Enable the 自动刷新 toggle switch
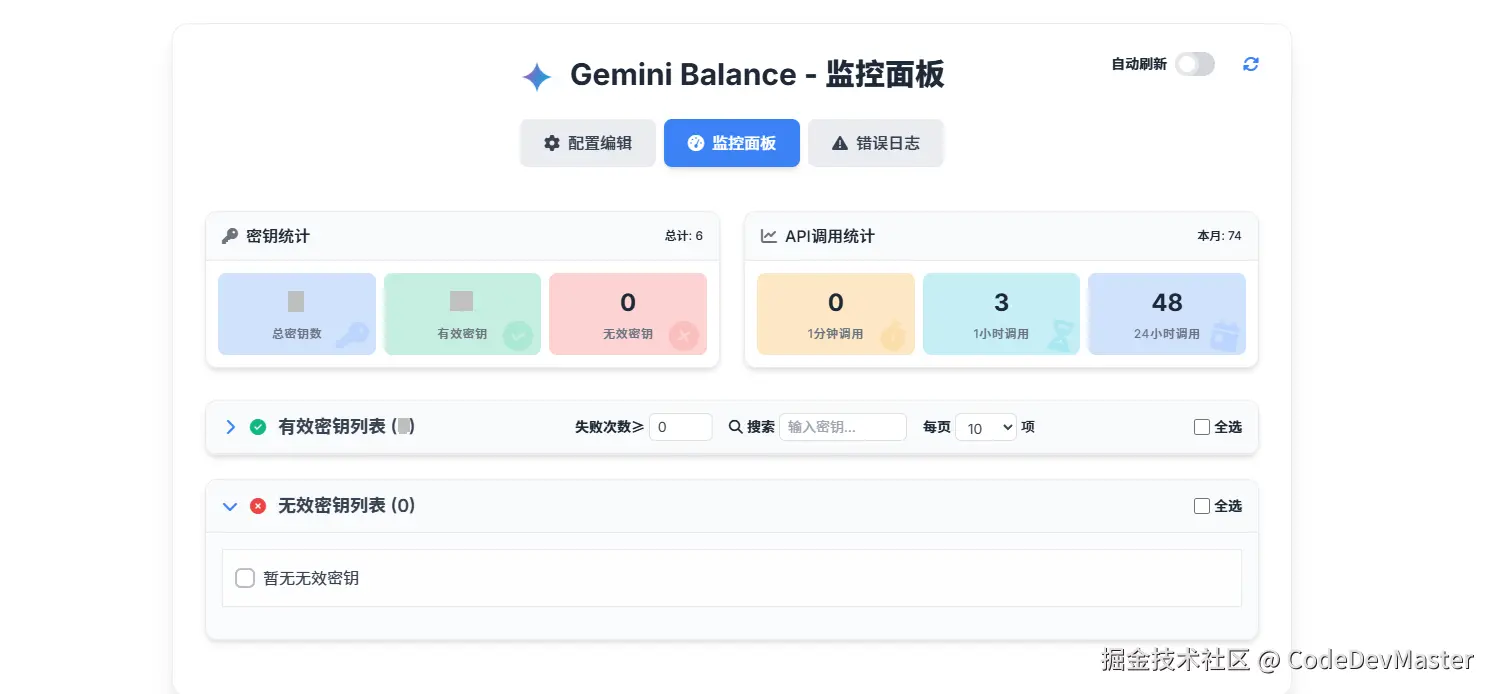 pyautogui.click(x=1195, y=63)
